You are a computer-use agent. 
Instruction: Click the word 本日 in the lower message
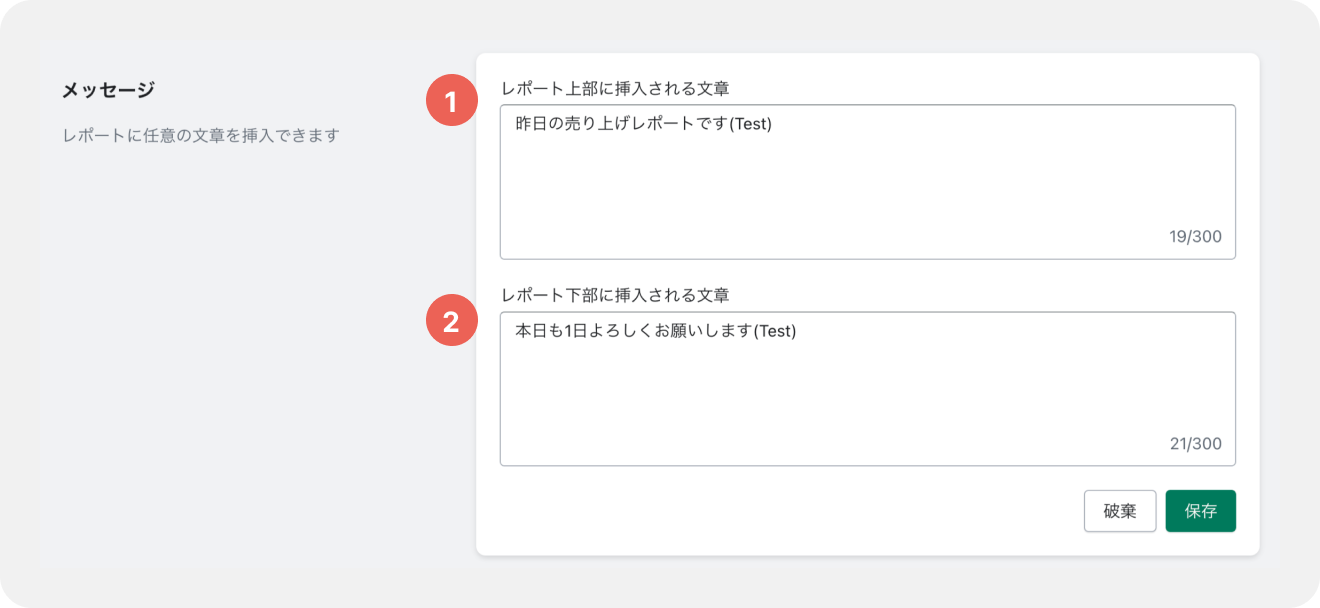(531, 331)
